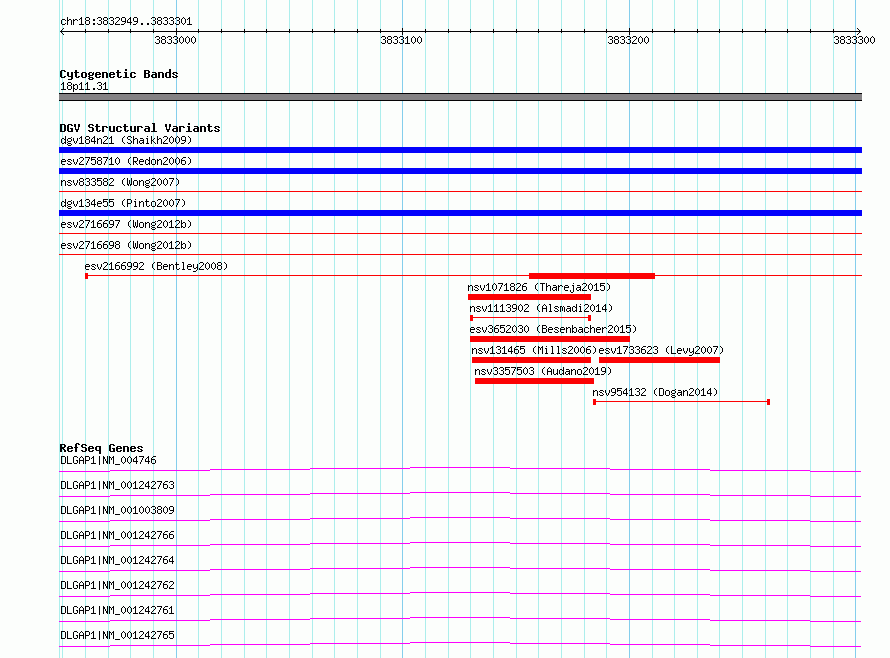Click the blue bar below dgv184n21

point(460,150)
